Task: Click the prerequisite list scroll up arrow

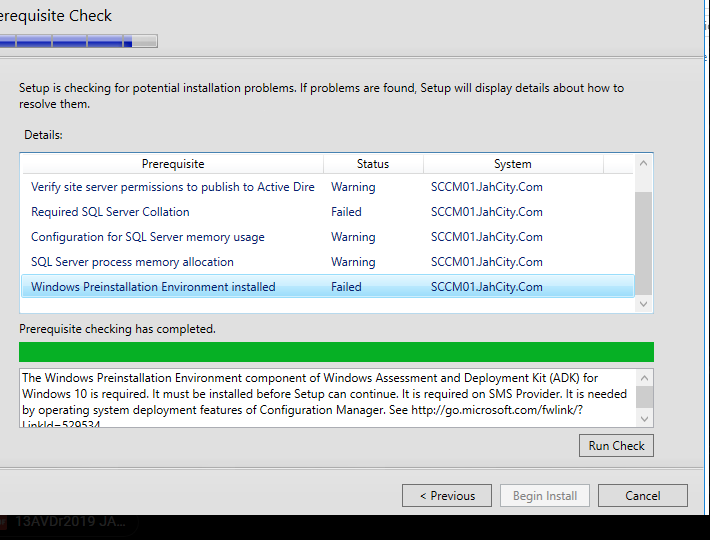Action: [644, 163]
